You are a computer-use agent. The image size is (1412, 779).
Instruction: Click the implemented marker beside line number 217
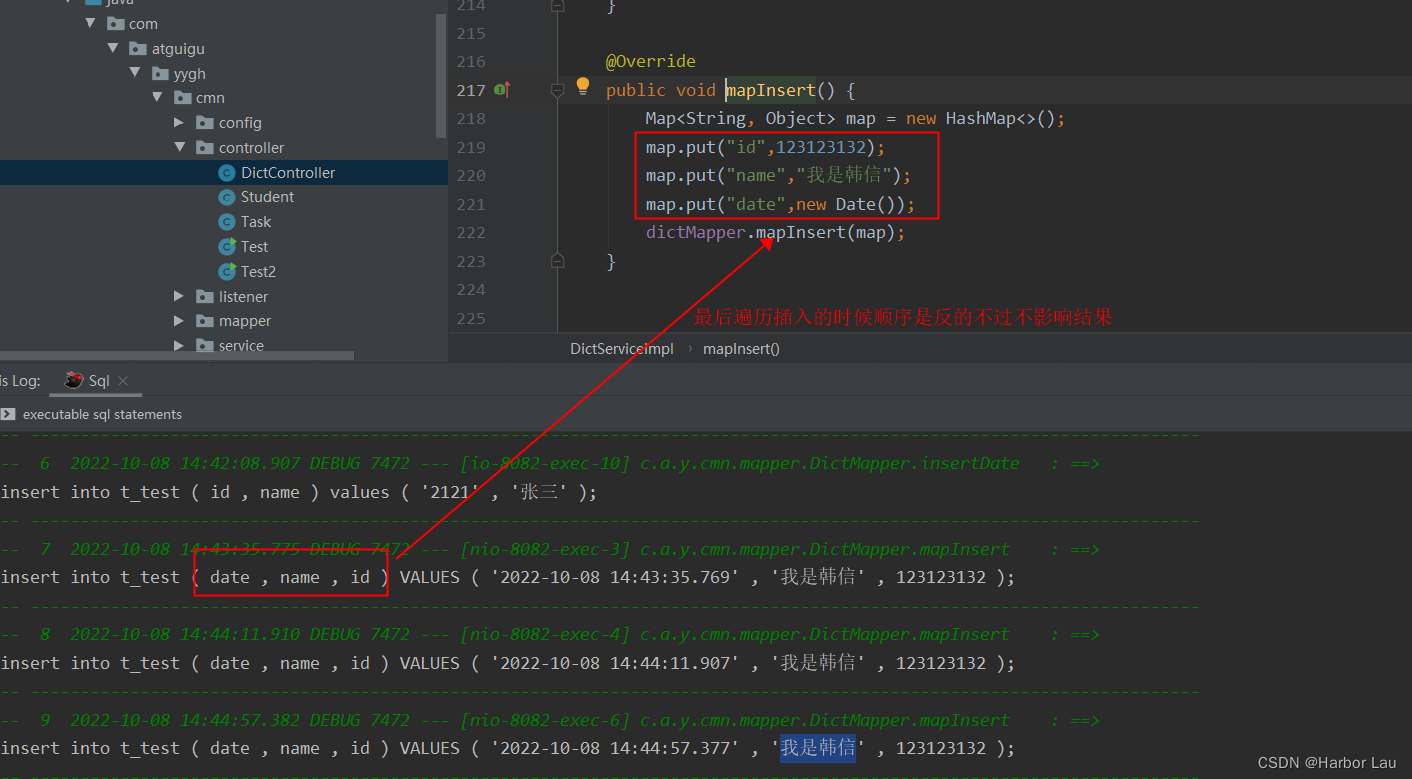coord(499,90)
